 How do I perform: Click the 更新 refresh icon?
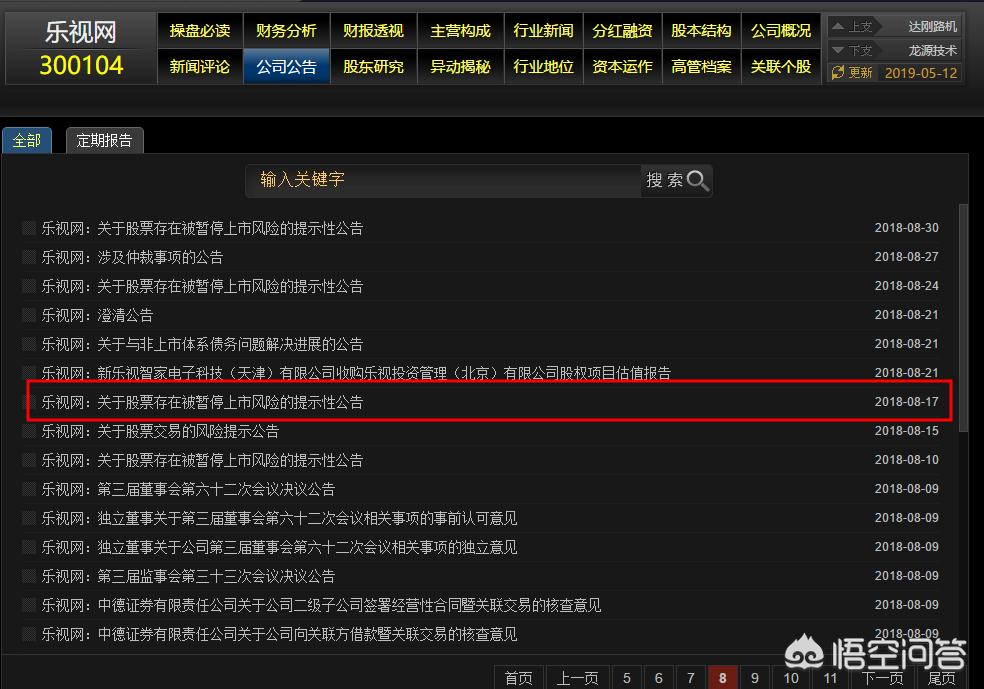point(838,73)
